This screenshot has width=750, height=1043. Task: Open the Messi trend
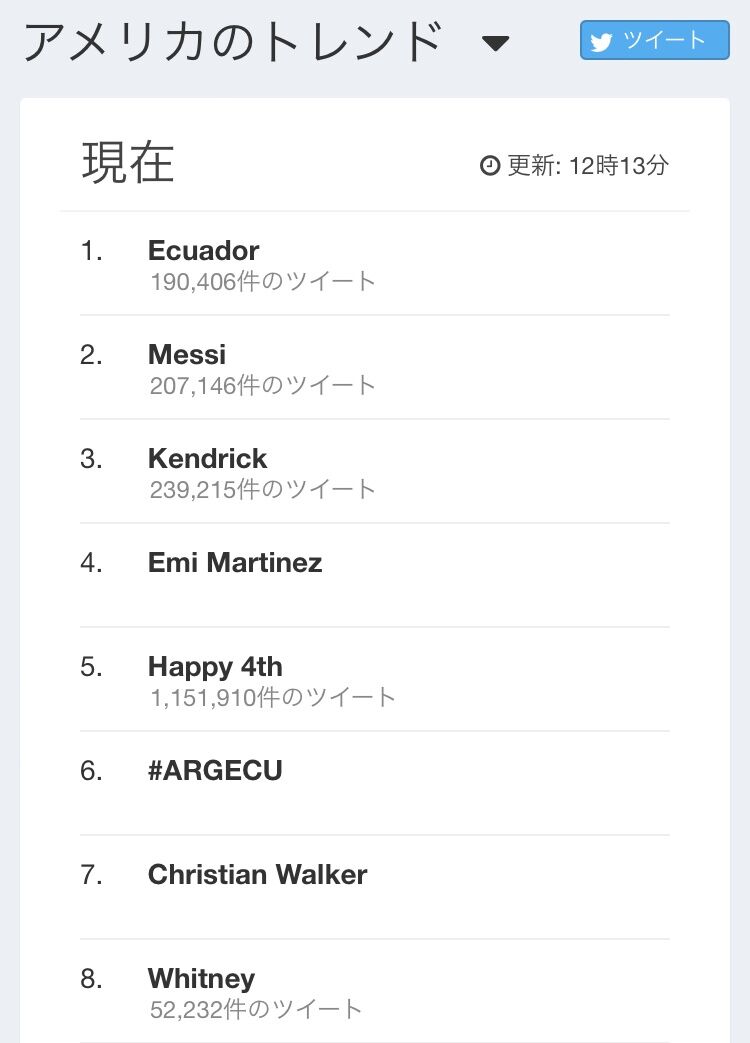coord(187,354)
